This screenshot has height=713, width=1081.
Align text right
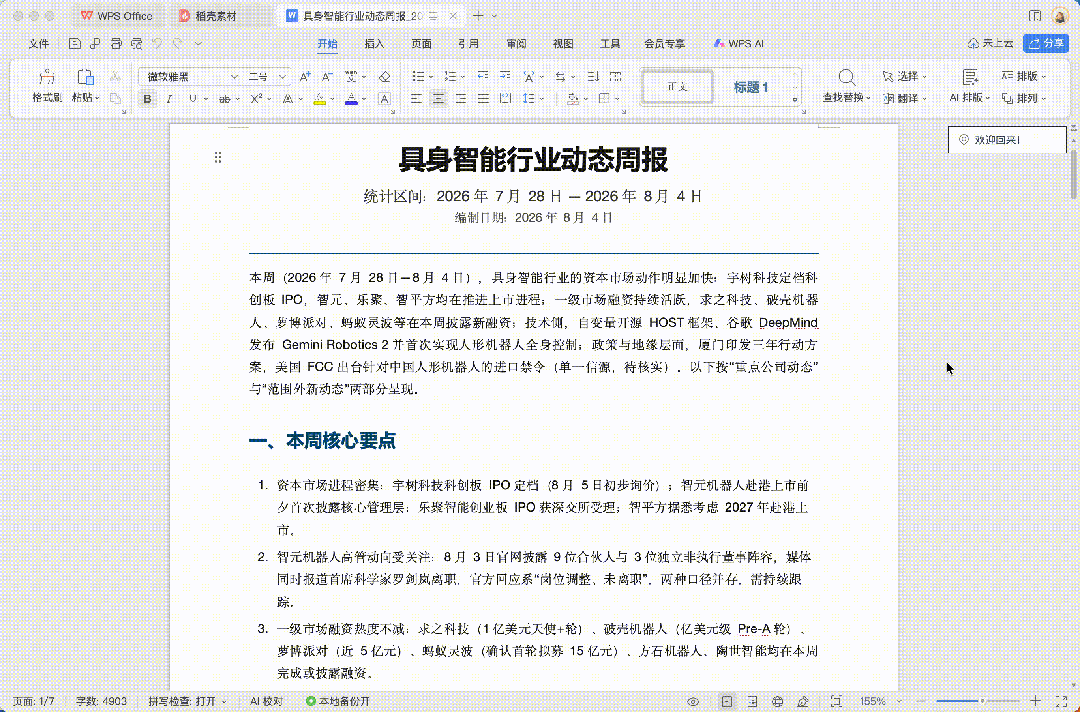pyautogui.click(x=461, y=99)
